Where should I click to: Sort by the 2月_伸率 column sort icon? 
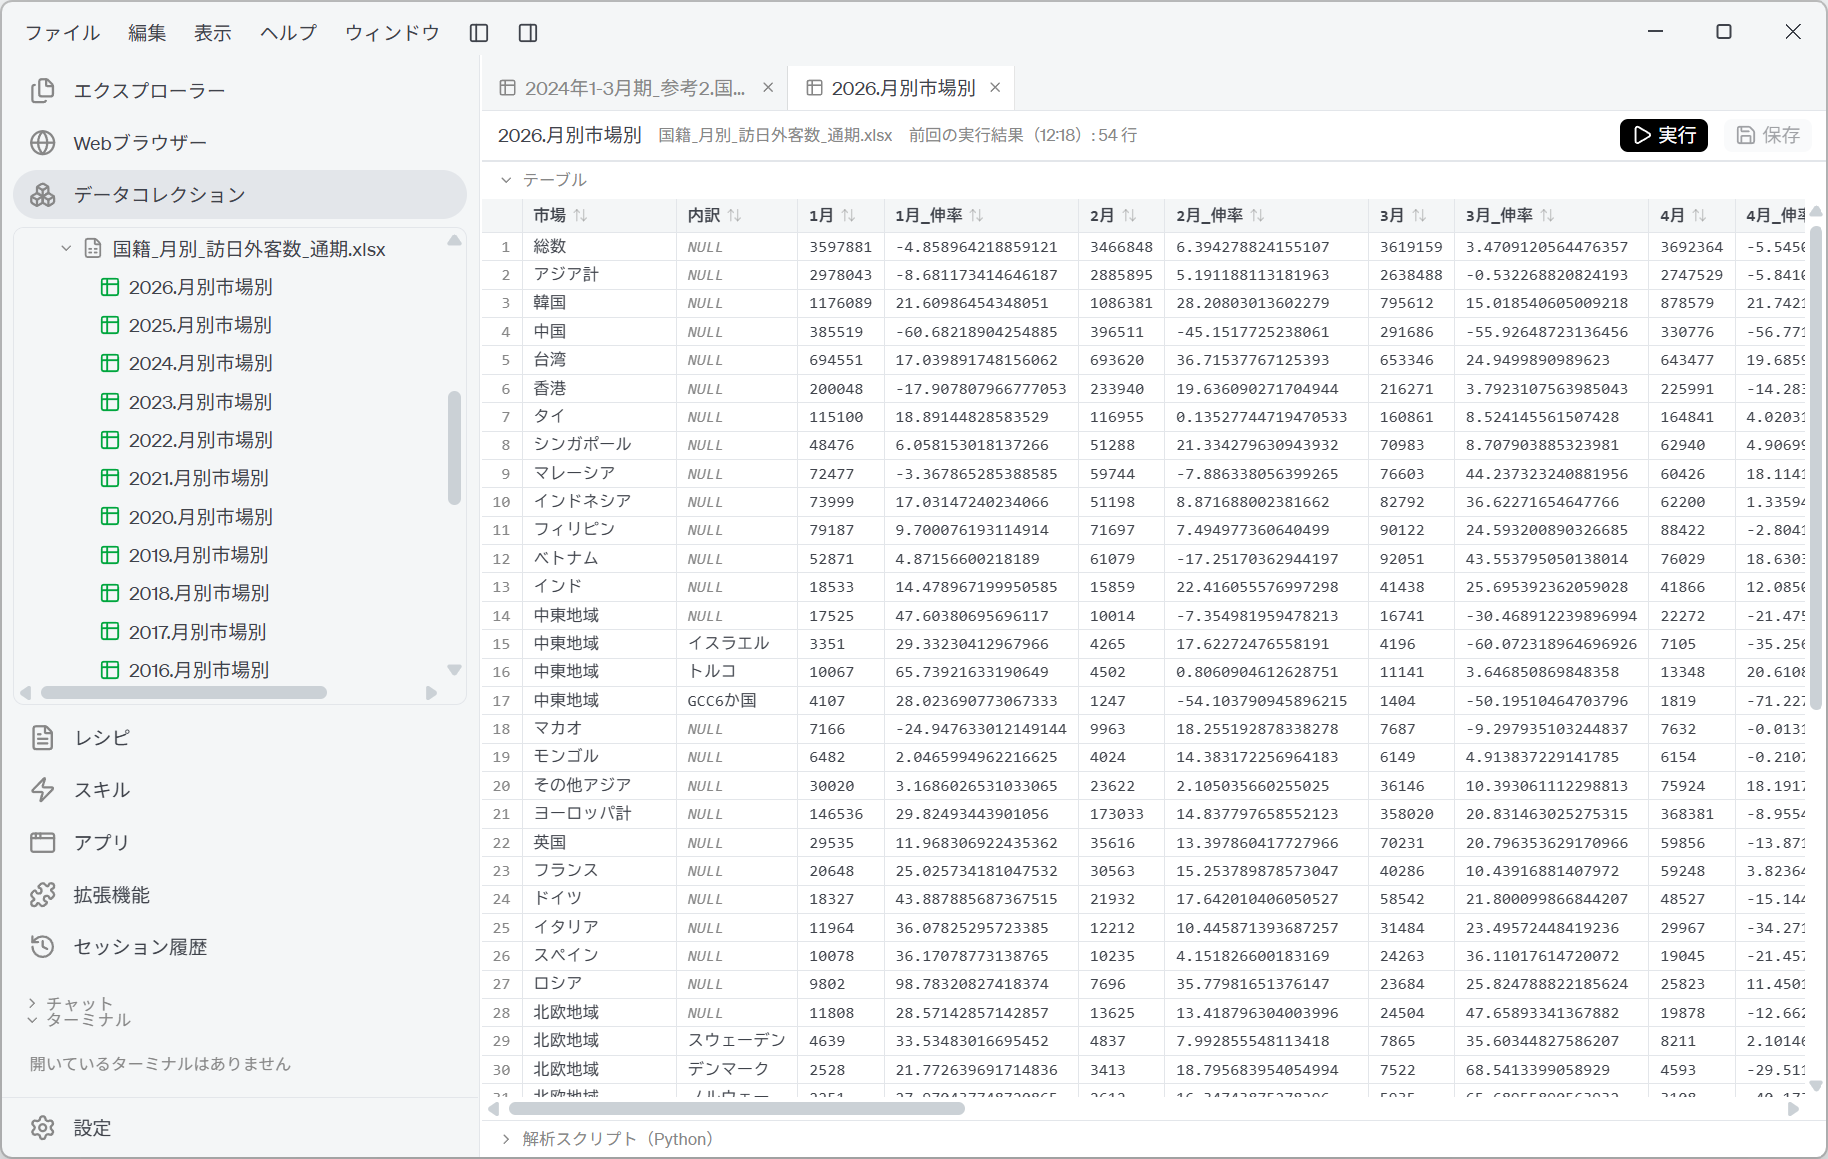click(1258, 216)
